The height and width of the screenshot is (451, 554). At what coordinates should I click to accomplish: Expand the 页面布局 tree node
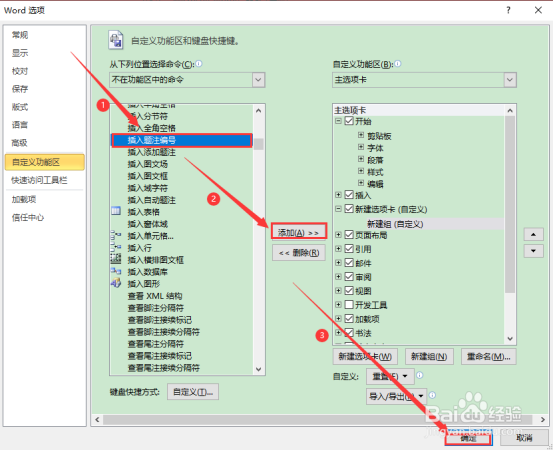click(x=338, y=234)
